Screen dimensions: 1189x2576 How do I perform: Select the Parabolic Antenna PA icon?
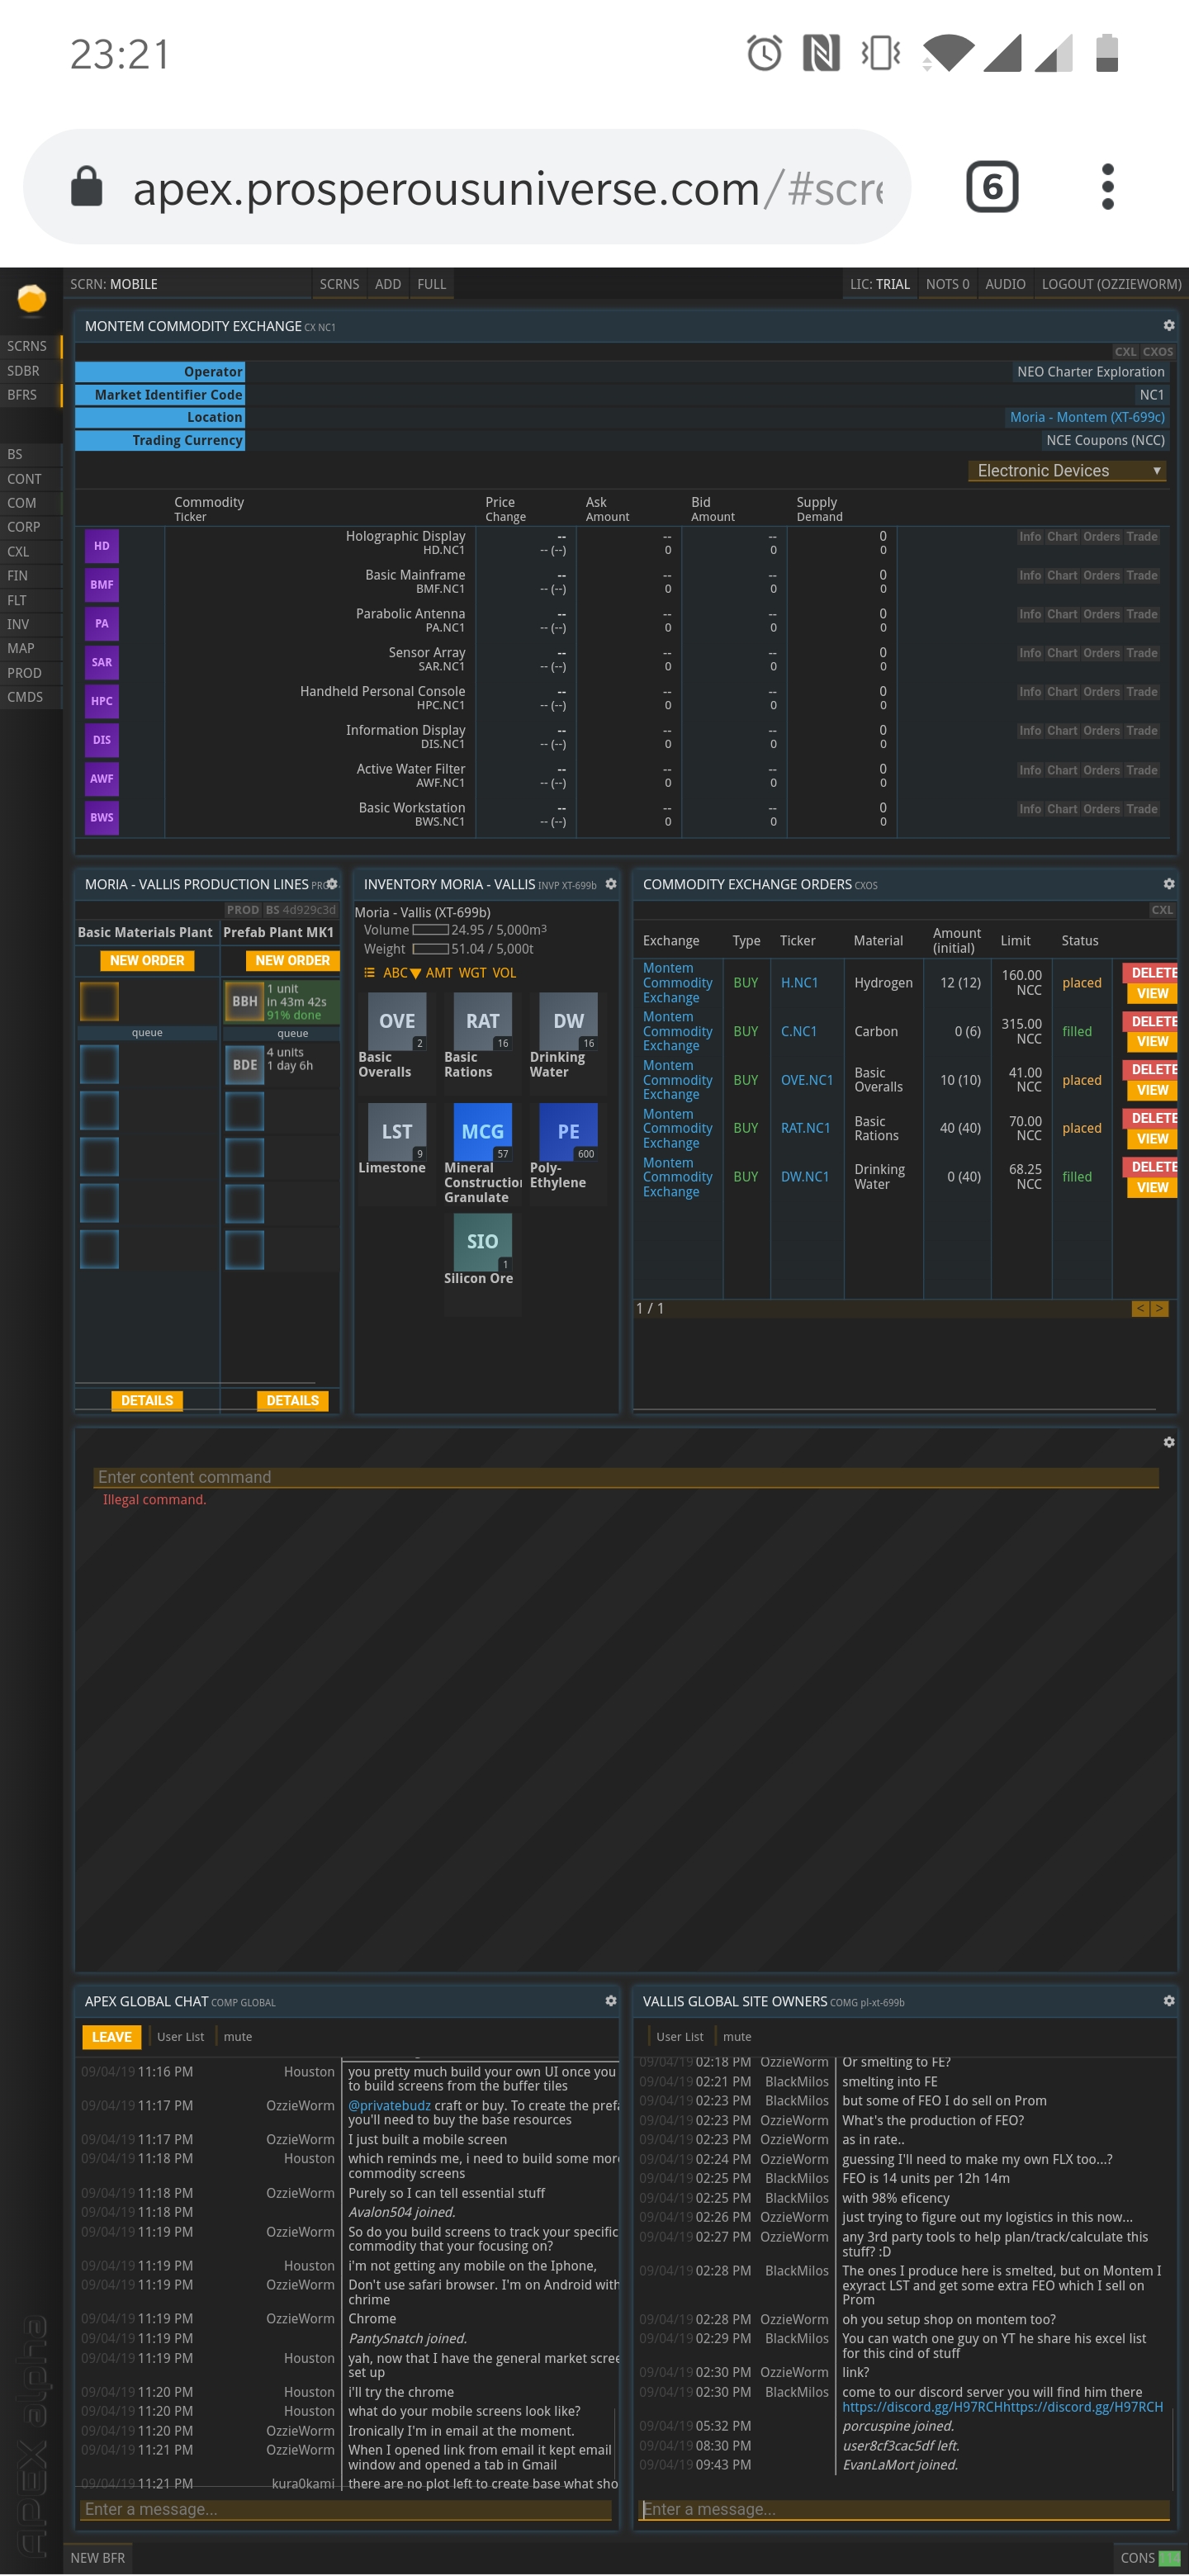102,624
